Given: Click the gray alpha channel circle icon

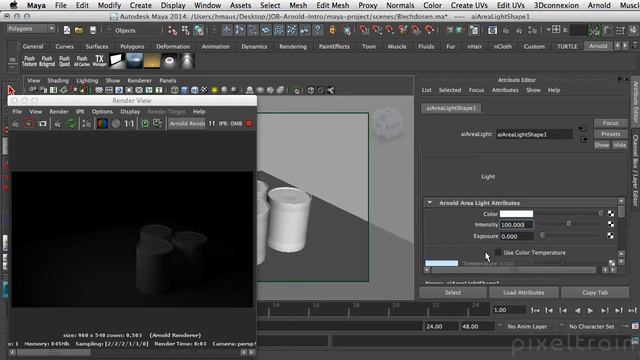Looking at the screenshot, I should tap(116, 123).
